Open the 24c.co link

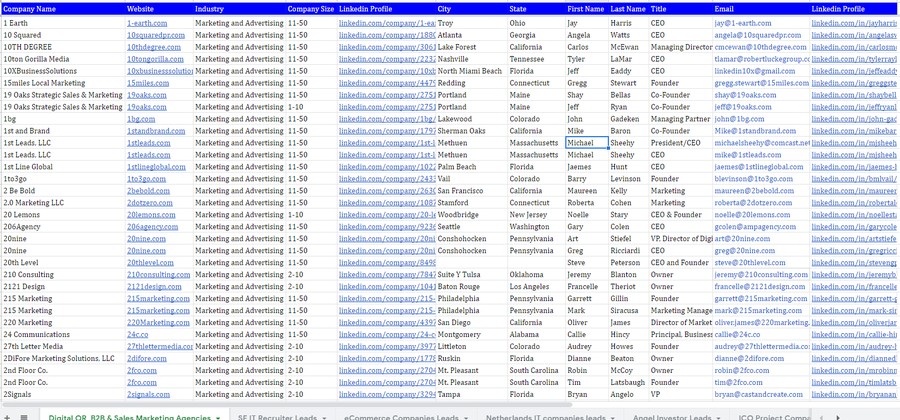pos(138,335)
